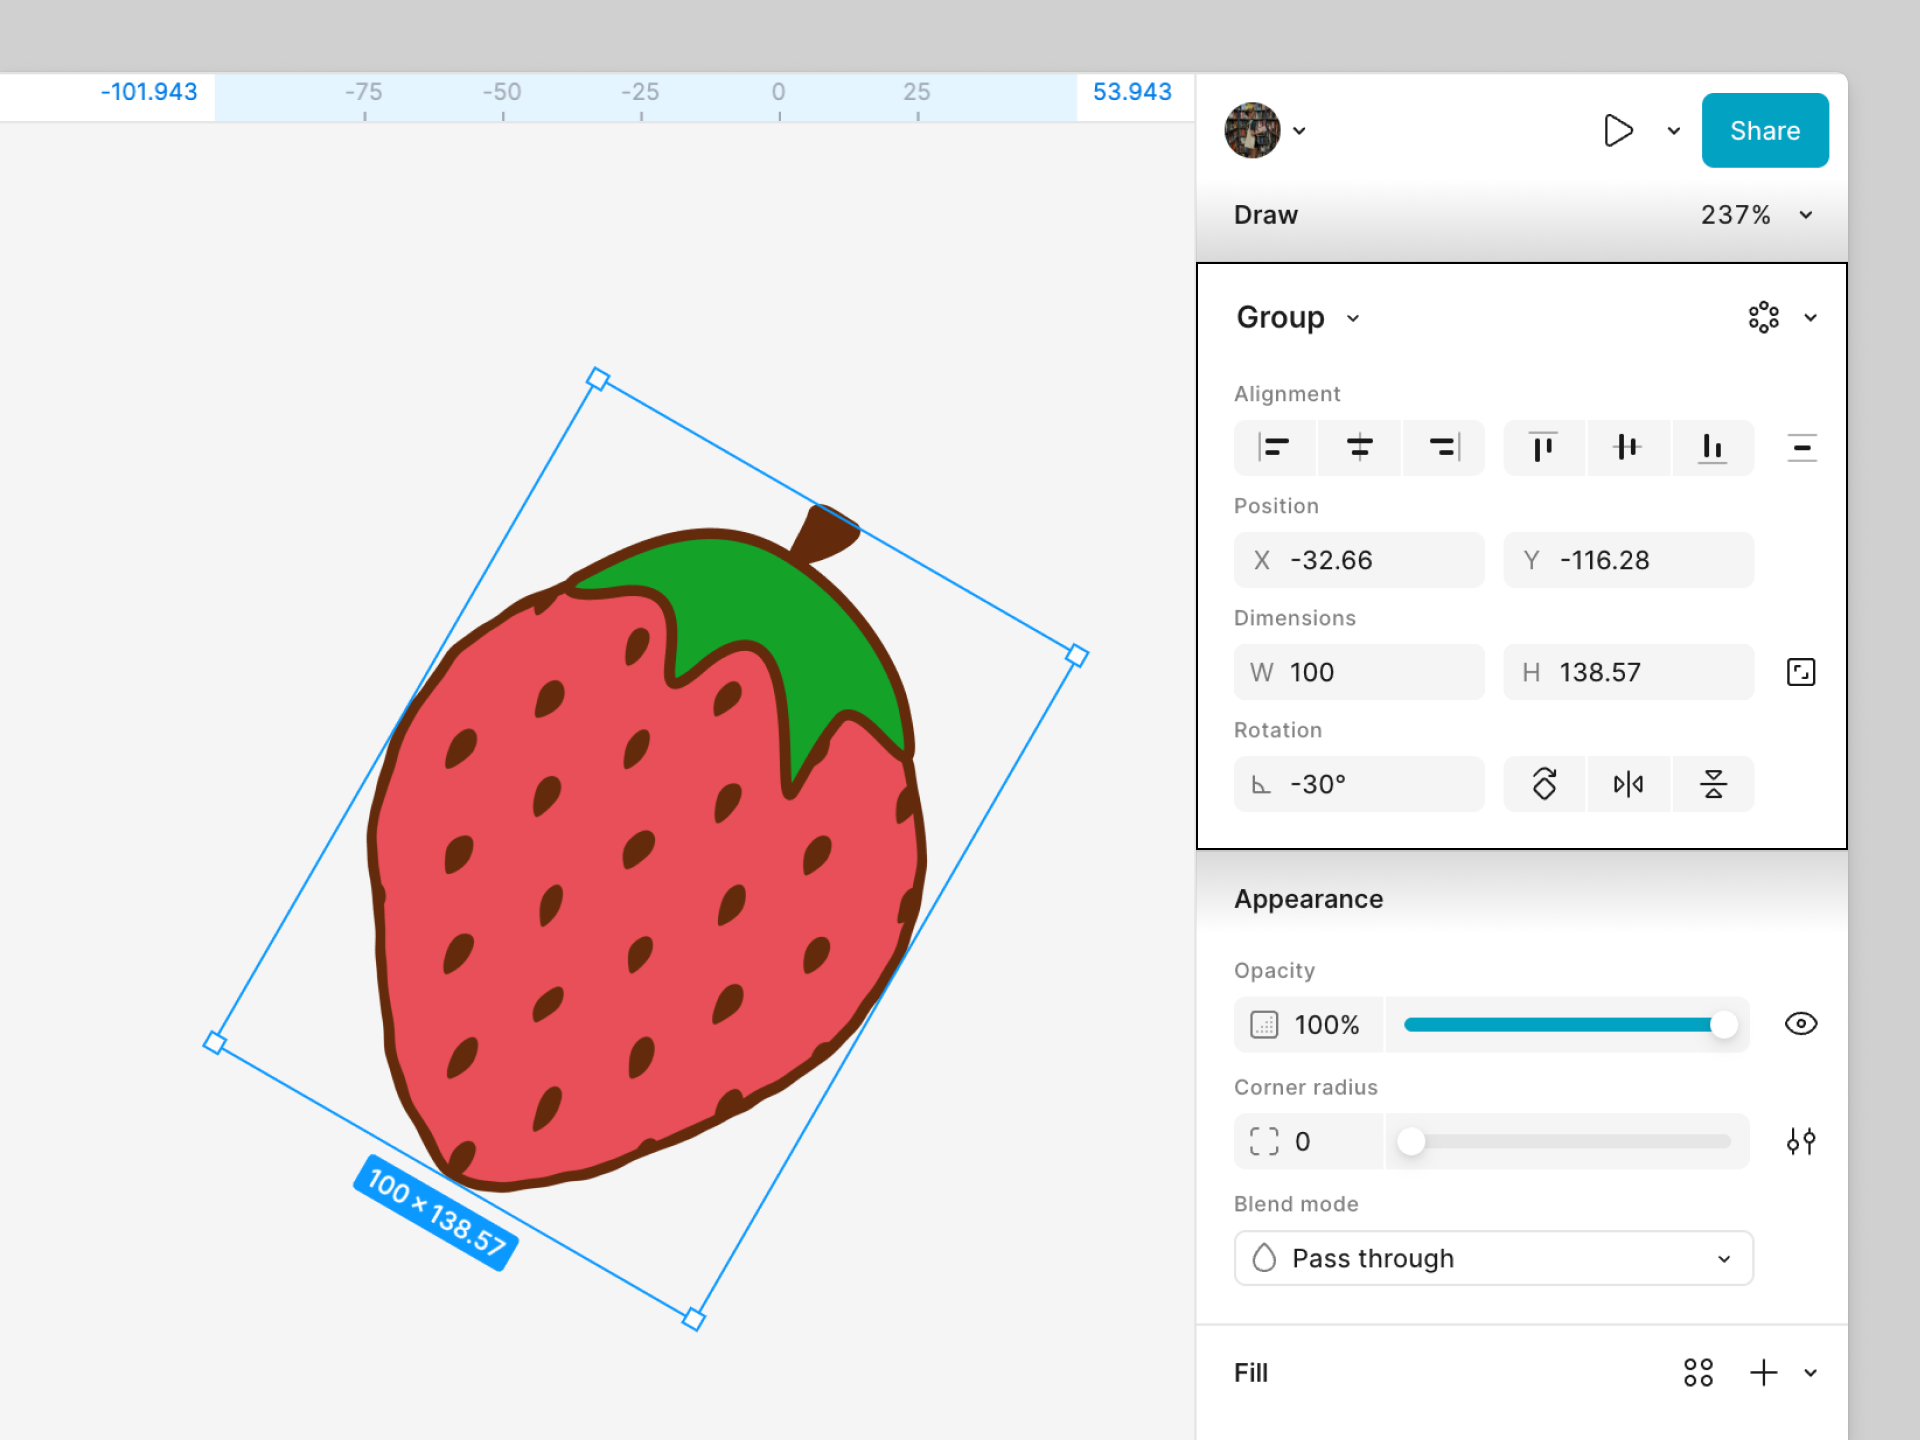The image size is (1920, 1440).
Task: Click the opacity checkerboard icon
Action: (x=1264, y=1025)
